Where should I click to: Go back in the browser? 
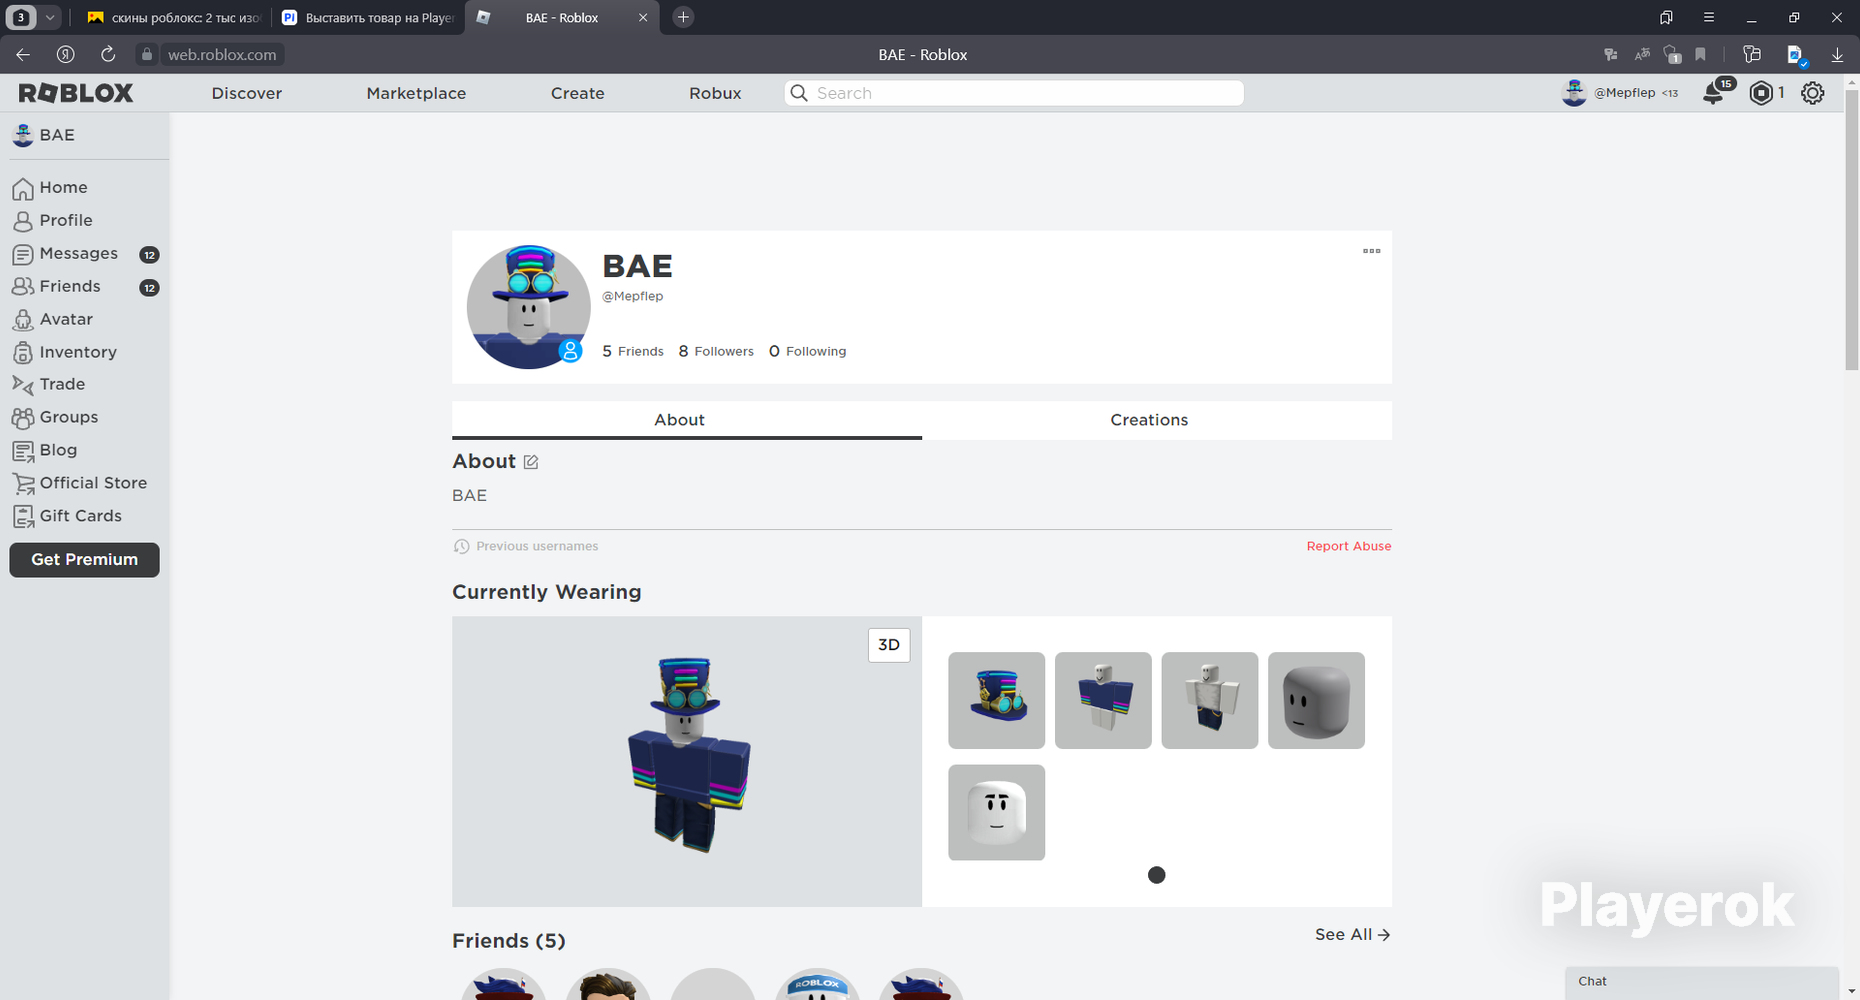23,55
